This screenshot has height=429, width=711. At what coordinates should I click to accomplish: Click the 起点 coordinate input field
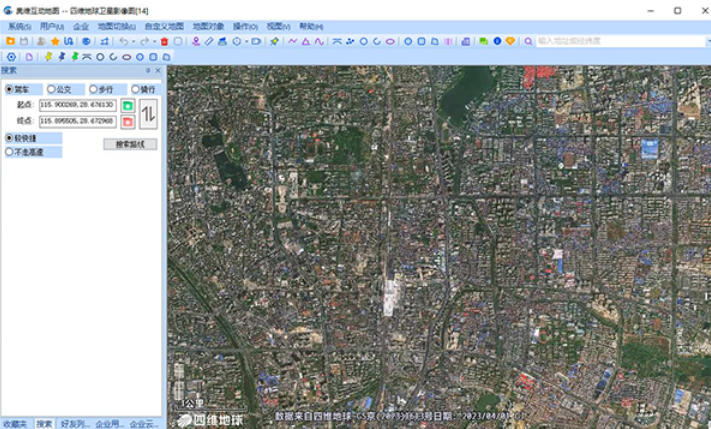[x=77, y=105]
